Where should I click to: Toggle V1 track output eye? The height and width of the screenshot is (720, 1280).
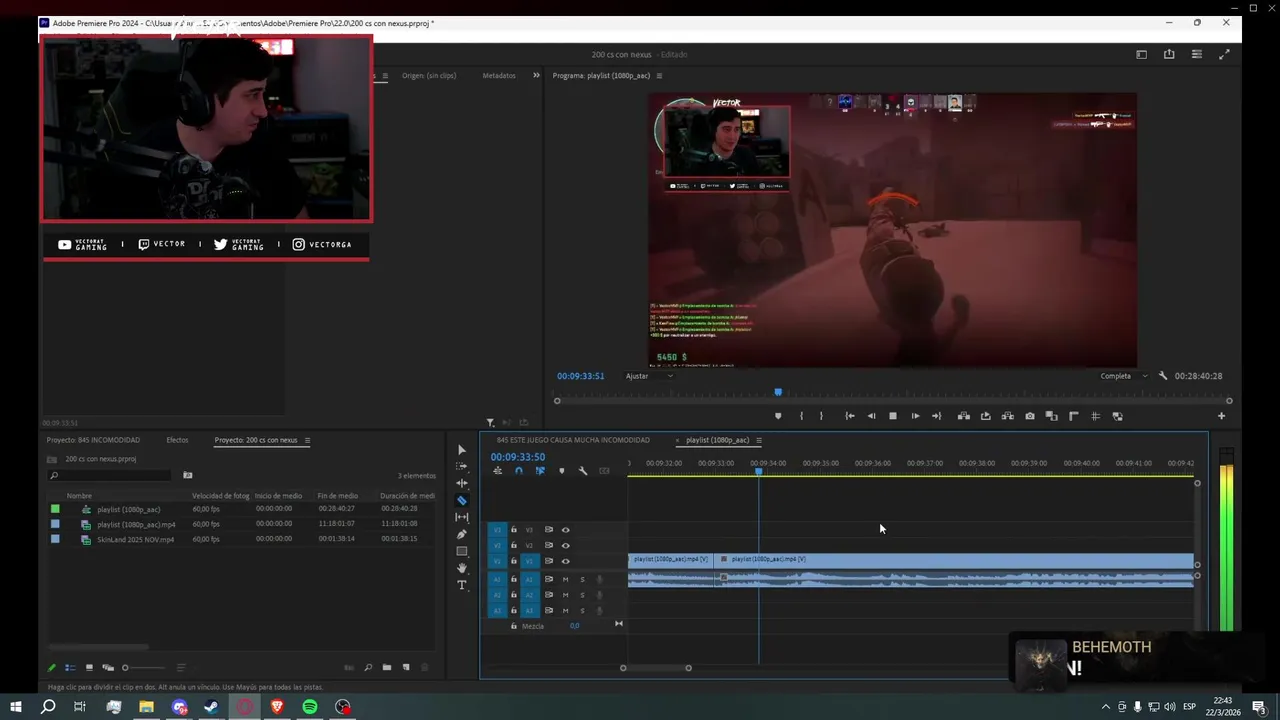pyautogui.click(x=565, y=561)
